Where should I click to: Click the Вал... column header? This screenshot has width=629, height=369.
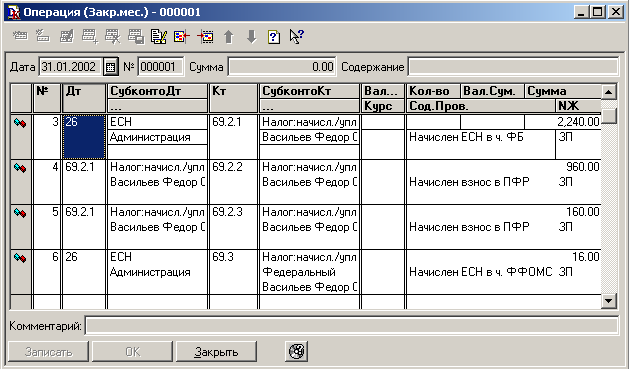(x=383, y=91)
